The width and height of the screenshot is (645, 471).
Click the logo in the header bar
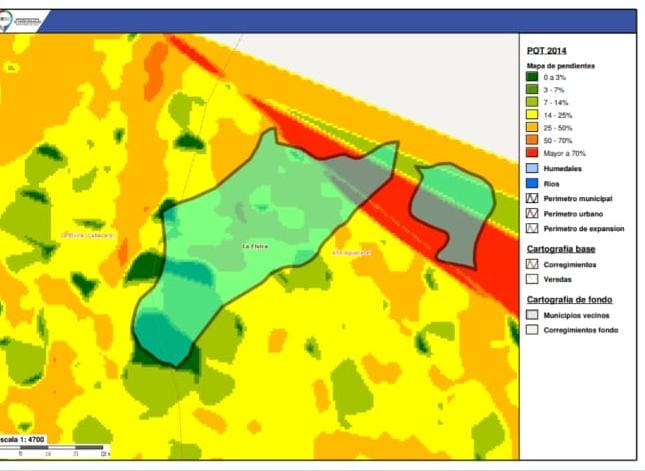pyautogui.click(x=21, y=21)
